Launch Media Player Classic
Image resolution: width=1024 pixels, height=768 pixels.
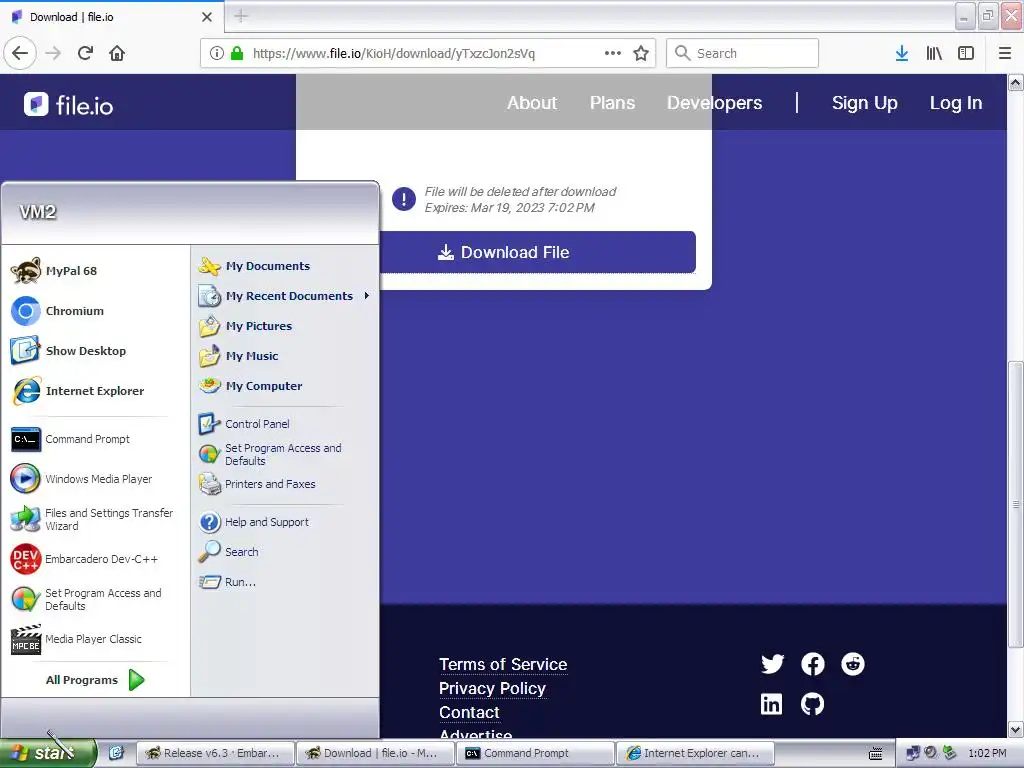(76, 639)
